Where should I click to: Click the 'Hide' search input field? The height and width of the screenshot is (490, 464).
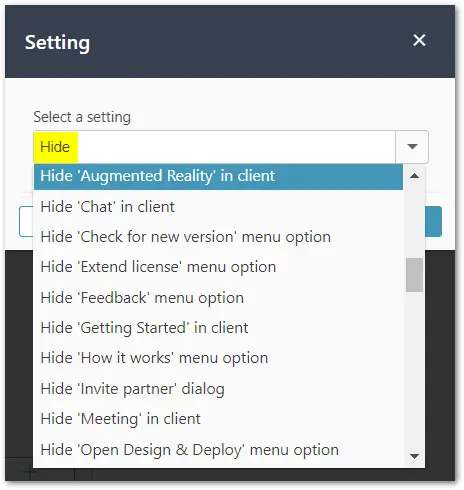coord(214,147)
